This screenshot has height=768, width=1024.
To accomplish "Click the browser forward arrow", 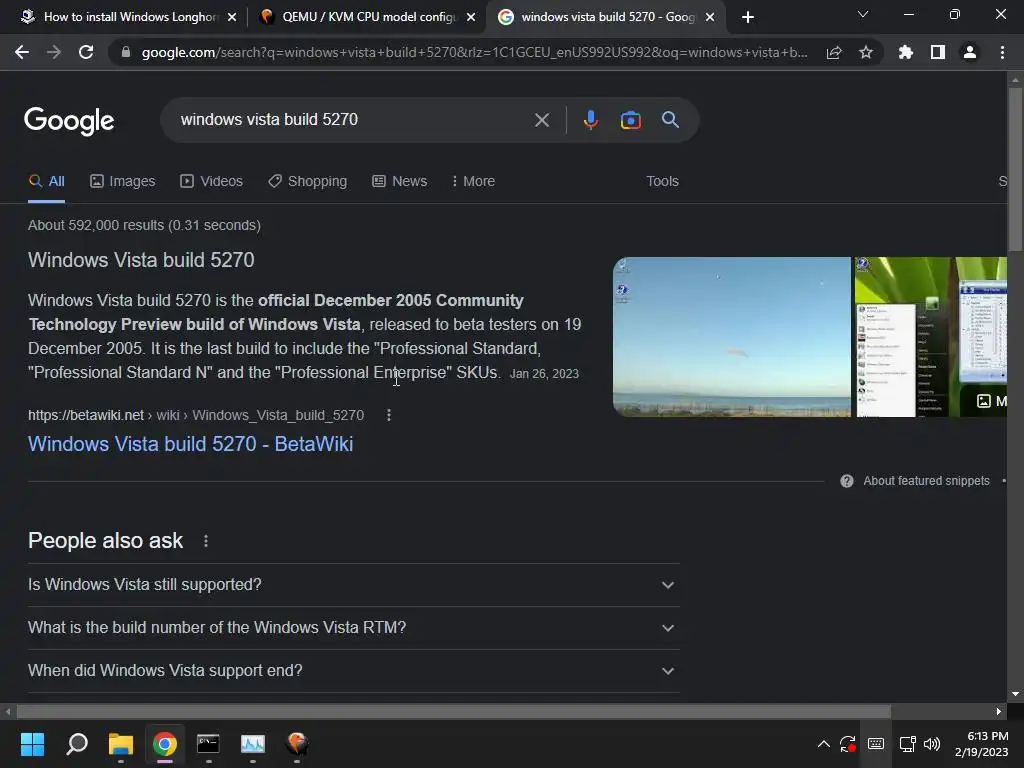I will click(54, 52).
